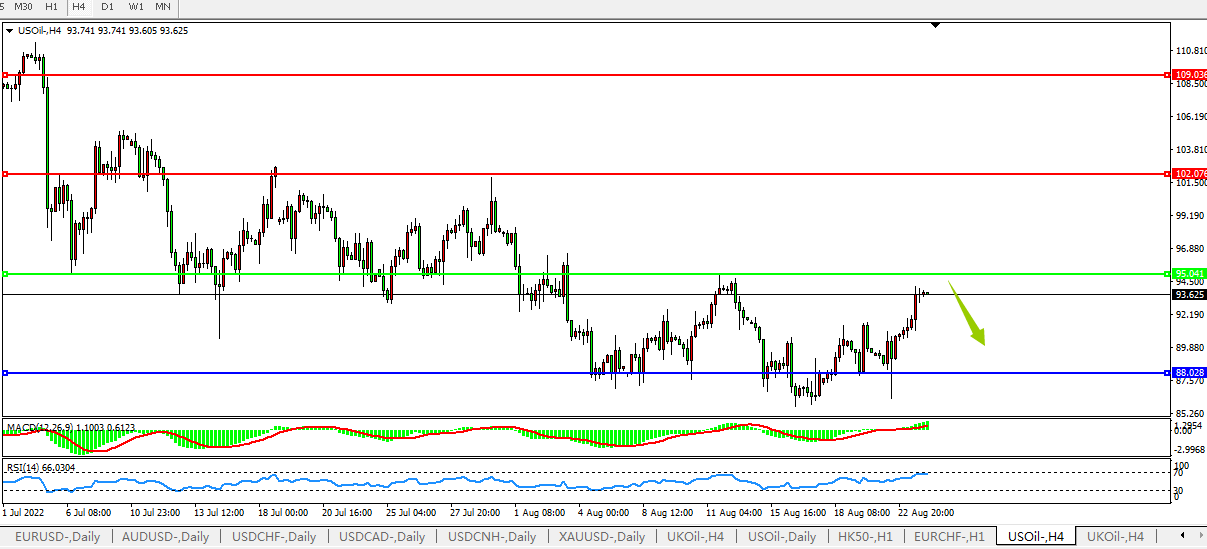
Task: Click the chart shift triangle marker at top
Action: 935,25
